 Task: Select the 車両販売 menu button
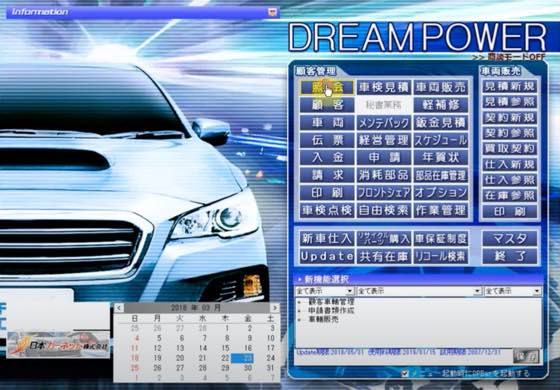(x=441, y=88)
